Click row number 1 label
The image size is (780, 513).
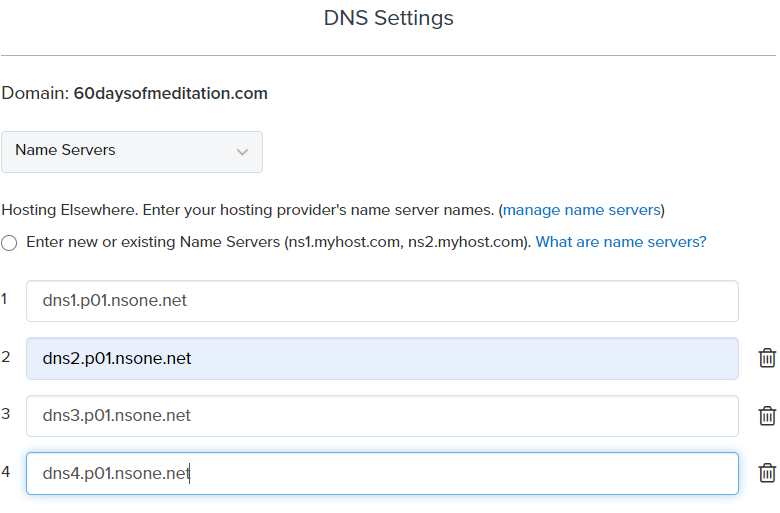[x=4, y=299]
